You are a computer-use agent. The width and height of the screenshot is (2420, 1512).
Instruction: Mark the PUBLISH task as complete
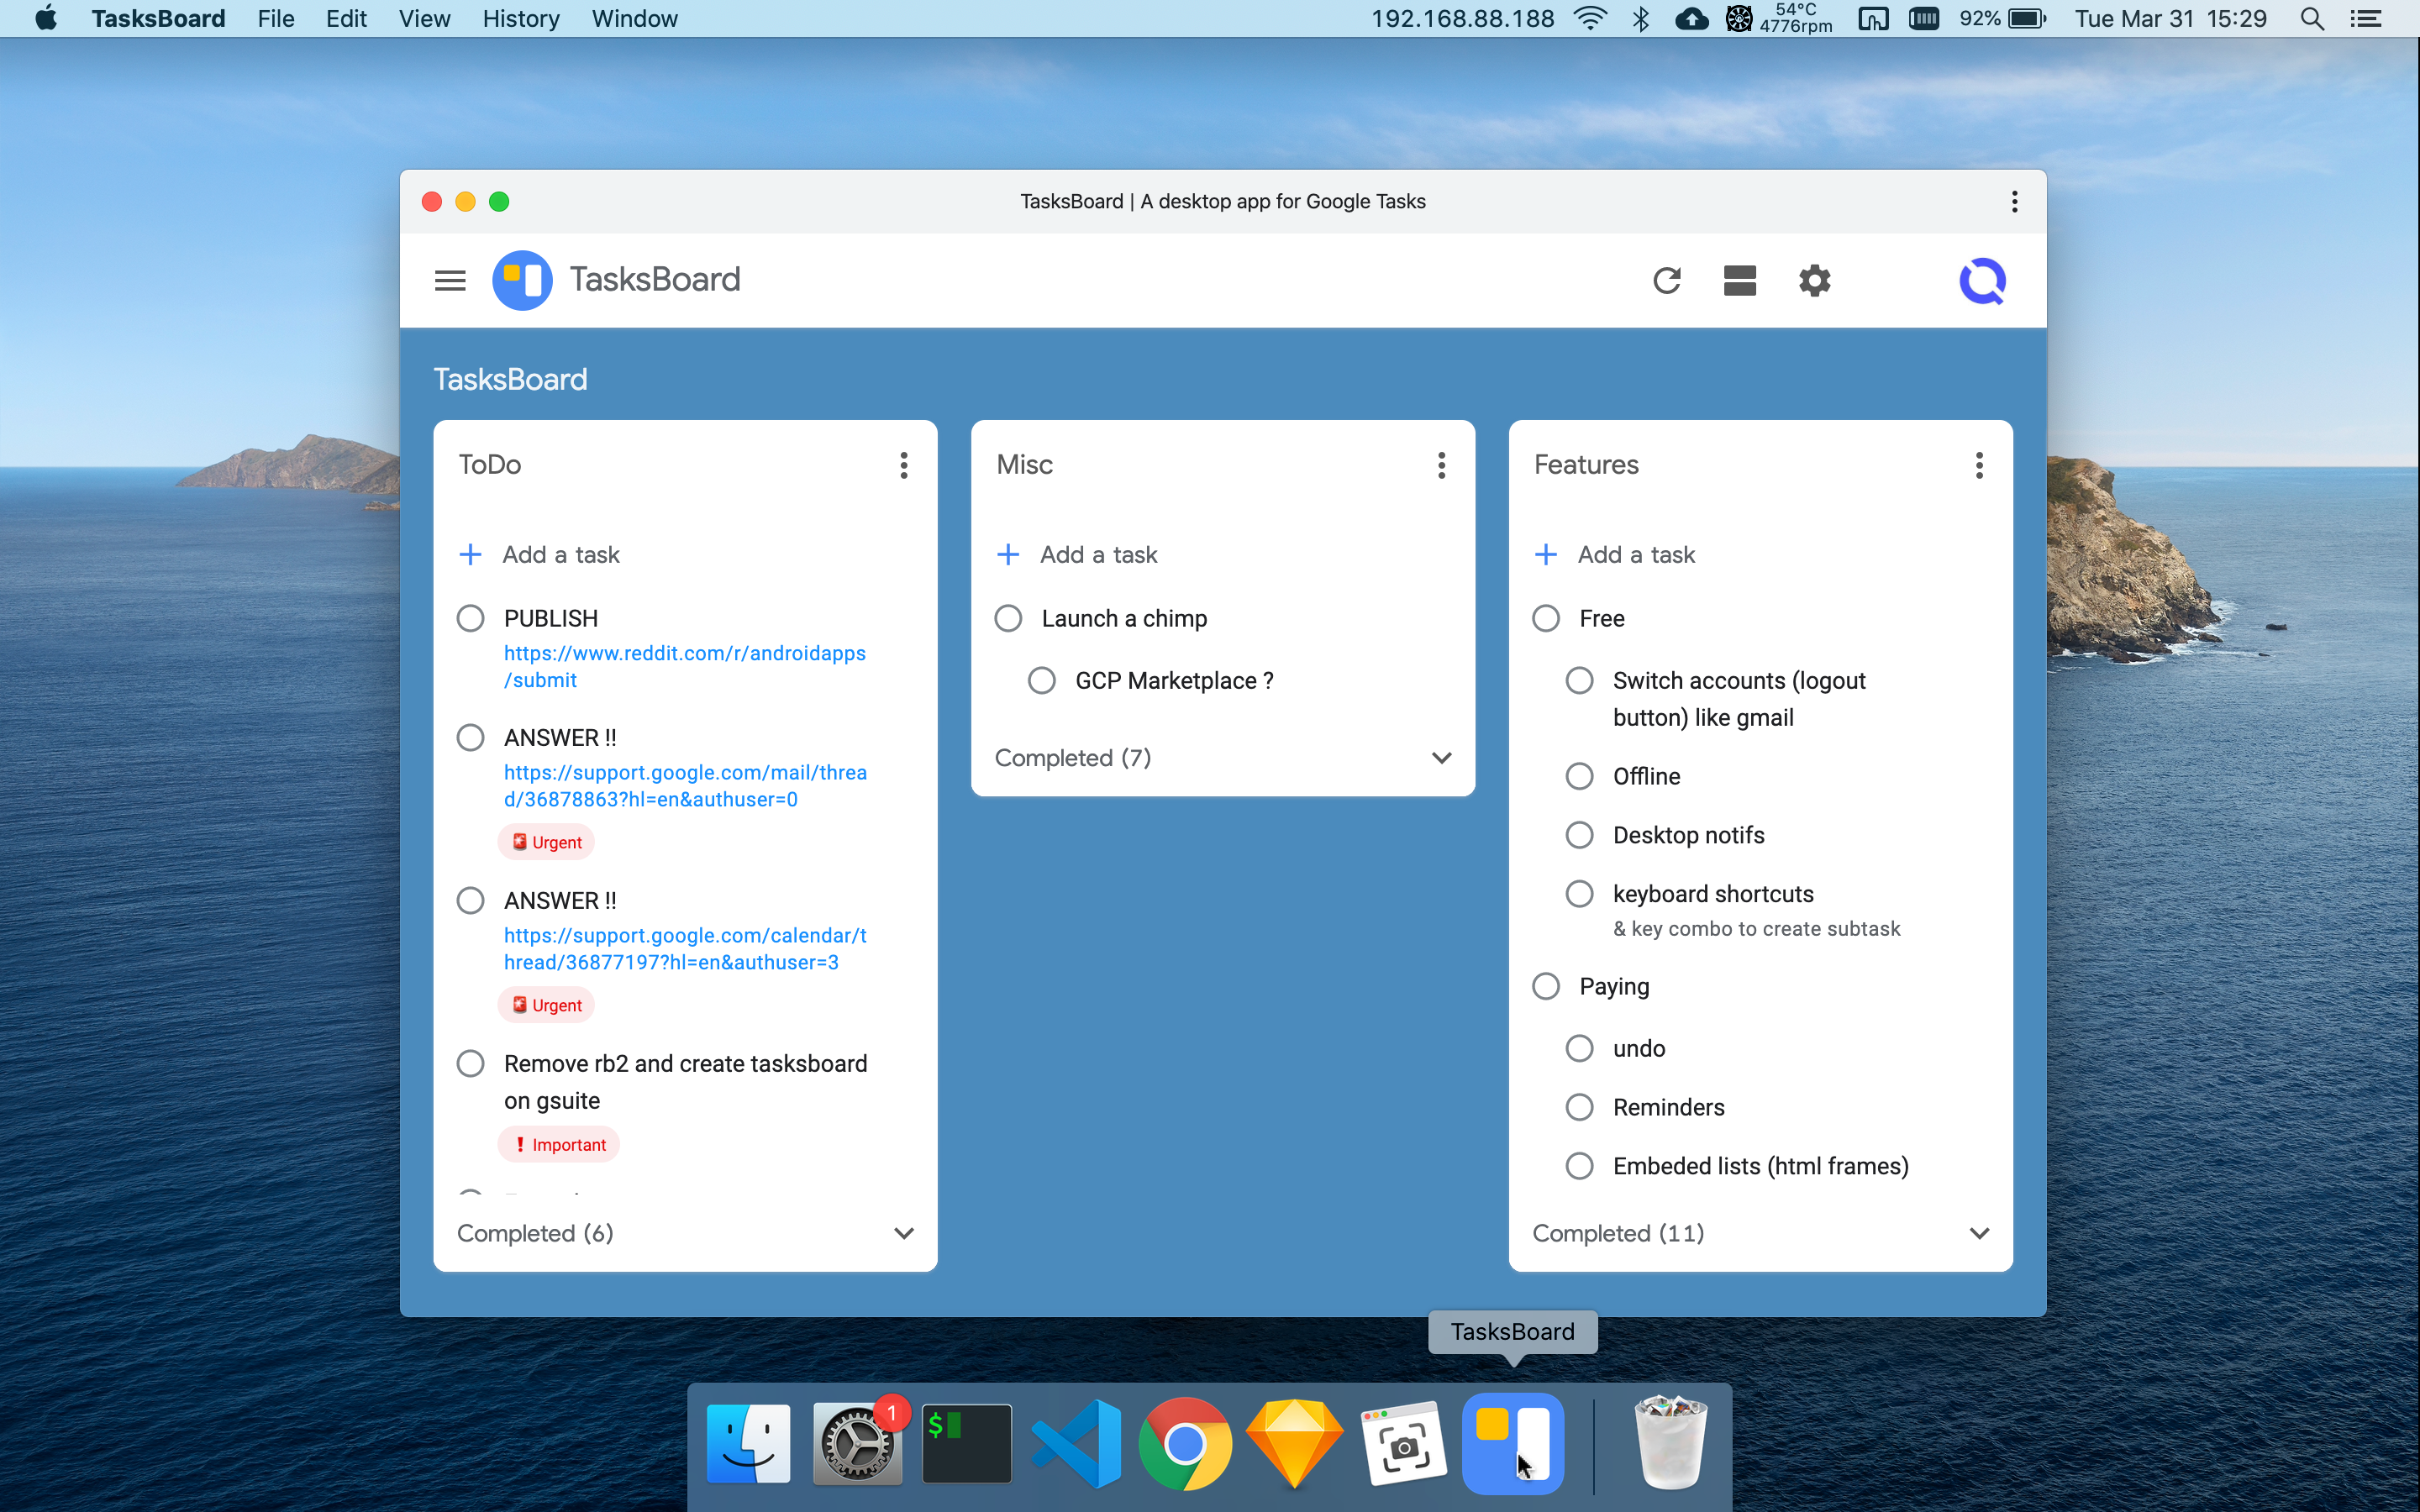coord(470,618)
